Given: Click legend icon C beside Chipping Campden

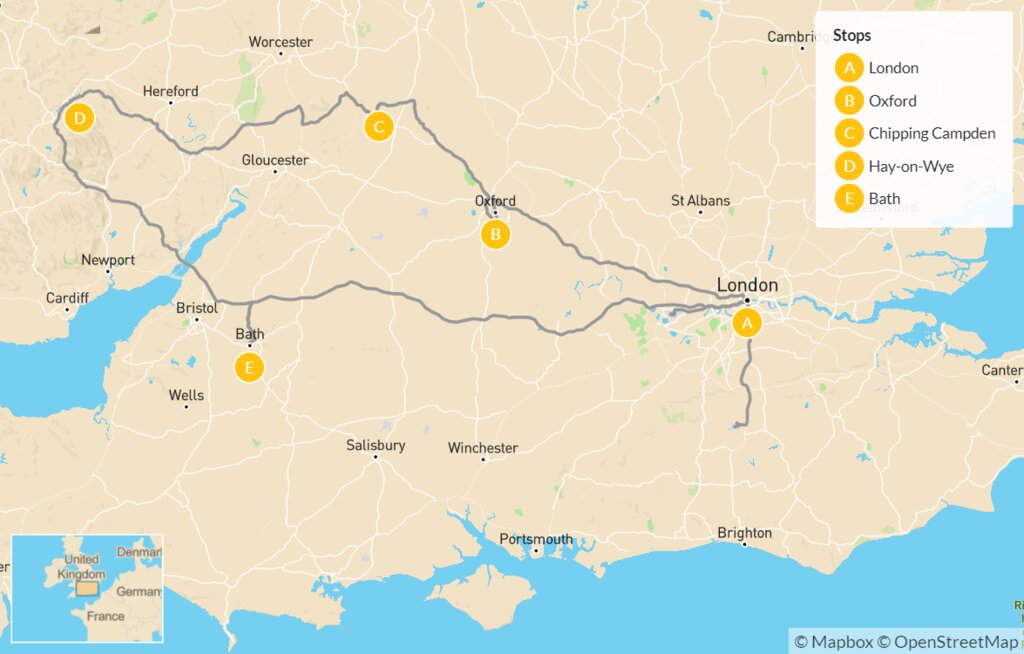Looking at the screenshot, I should coord(849,133).
